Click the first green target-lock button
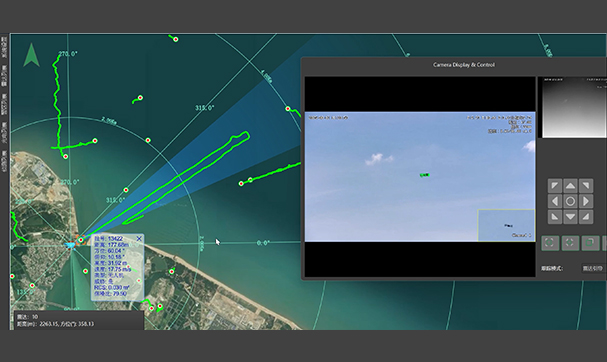 point(550,243)
